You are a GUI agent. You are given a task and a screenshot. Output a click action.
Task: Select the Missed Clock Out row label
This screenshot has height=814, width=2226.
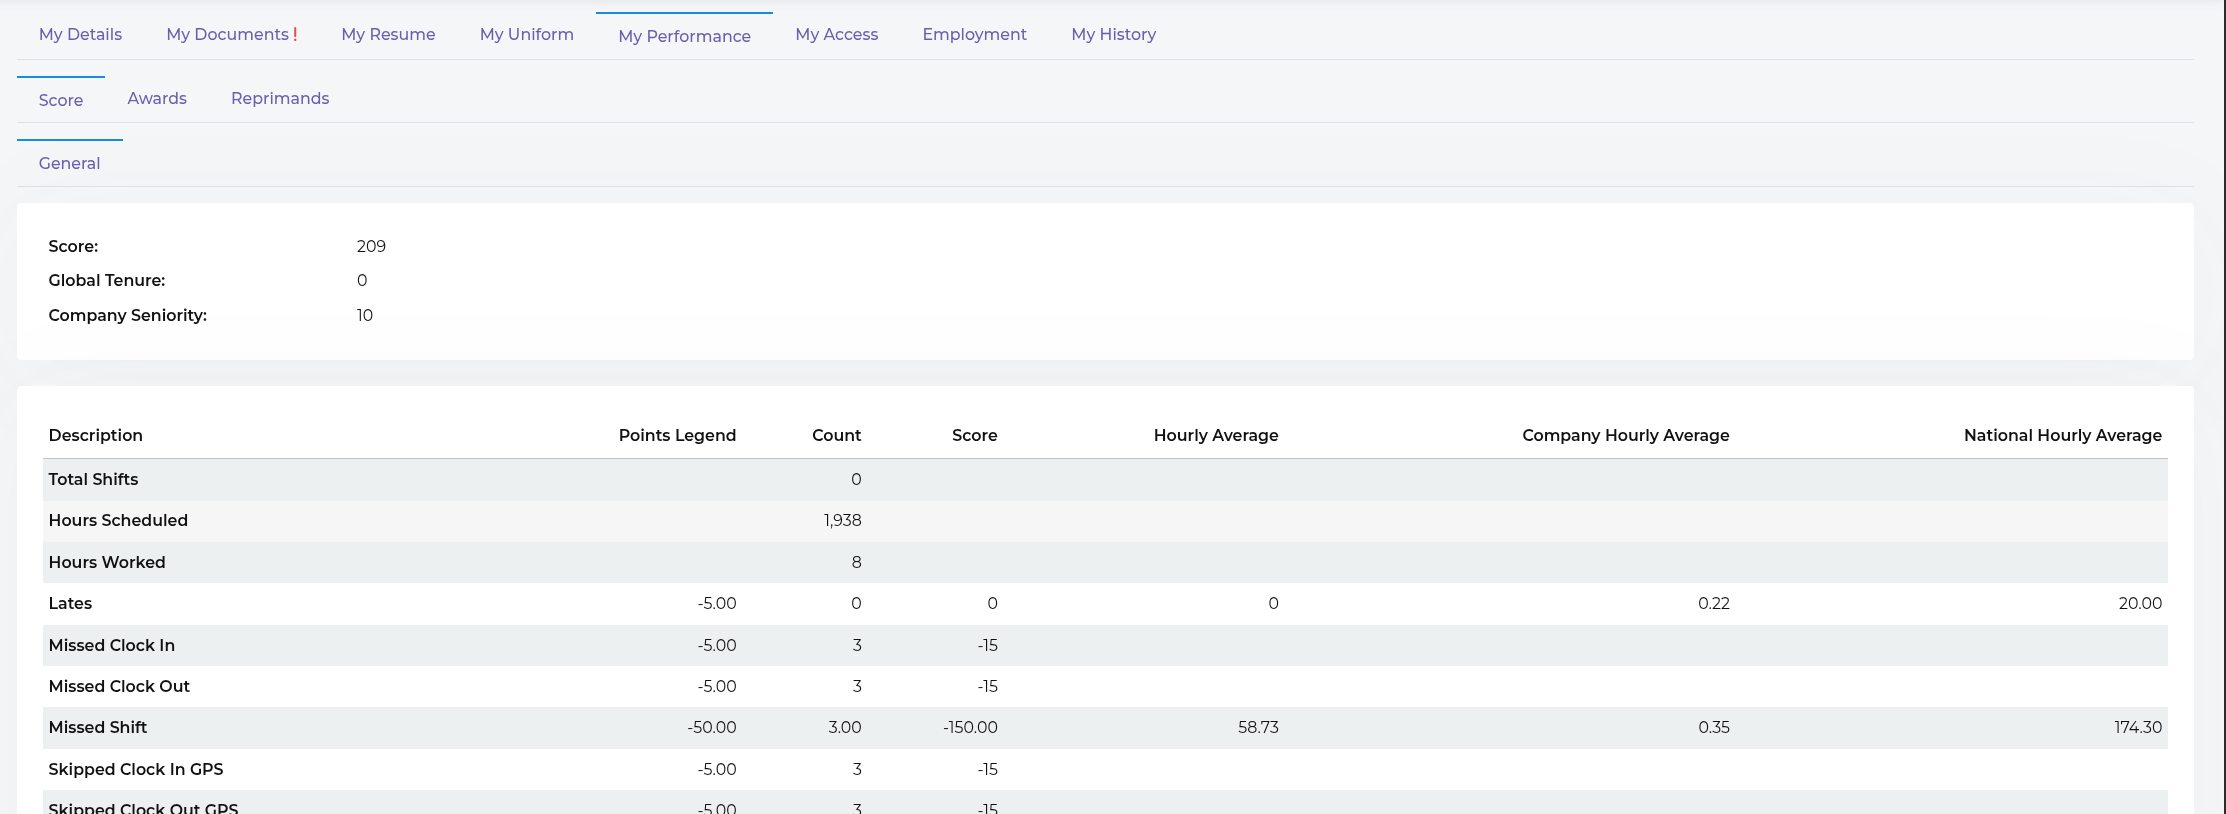click(119, 686)
